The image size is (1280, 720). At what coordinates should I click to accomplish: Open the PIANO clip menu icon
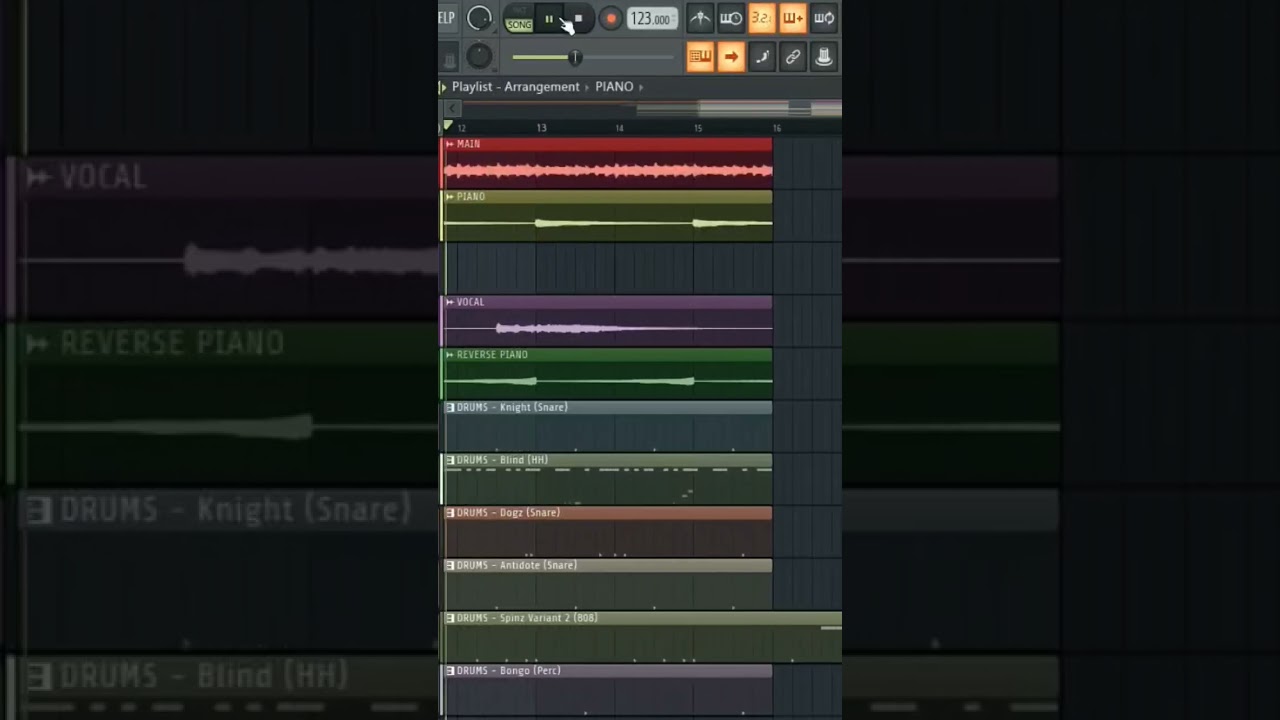[450, 197]
